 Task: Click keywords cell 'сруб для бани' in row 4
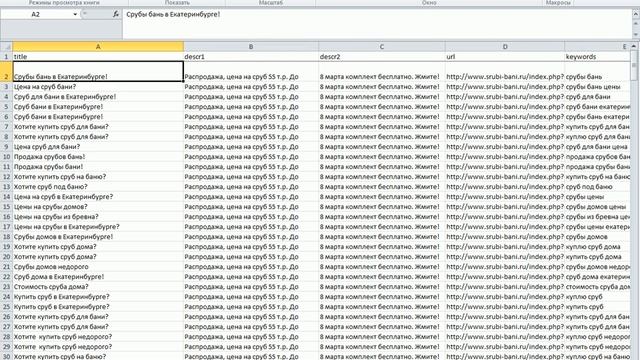(x=598, y=97)
